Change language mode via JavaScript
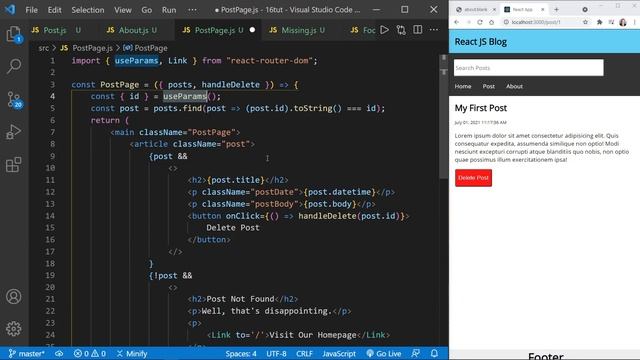 (338, 353)
